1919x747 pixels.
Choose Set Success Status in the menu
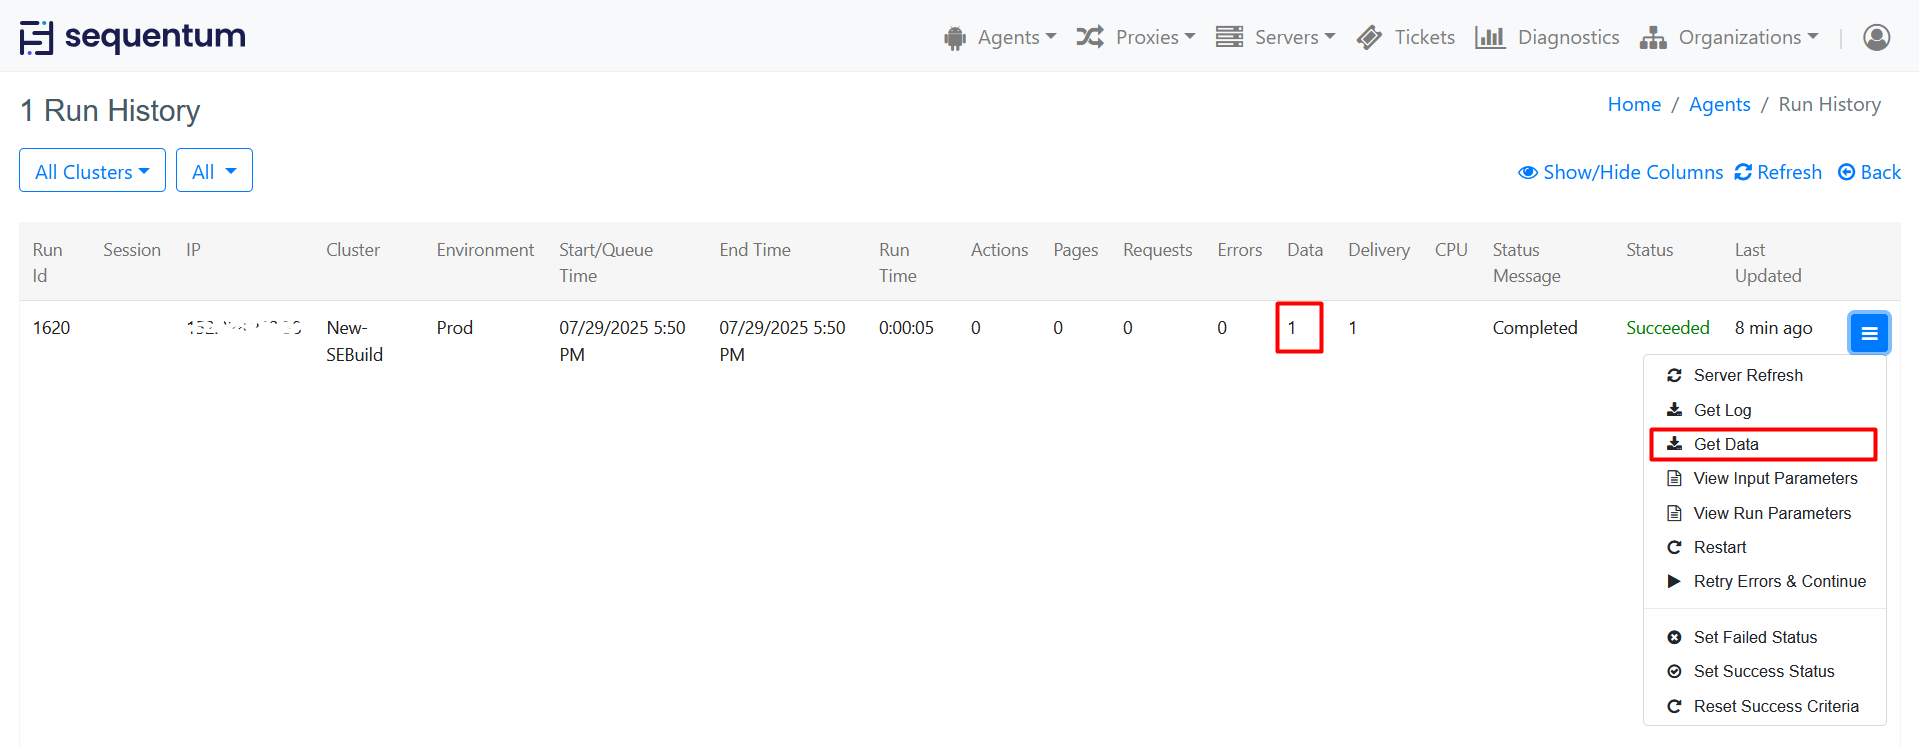tap(1763, 671)
